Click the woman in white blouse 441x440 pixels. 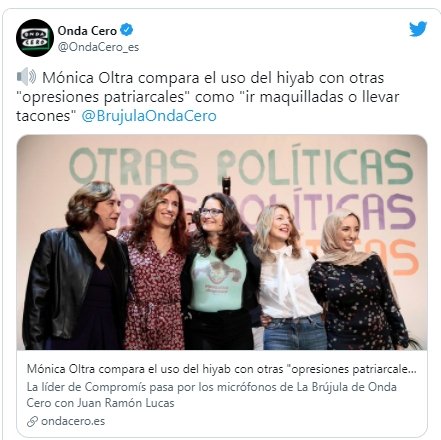point(288,277)
